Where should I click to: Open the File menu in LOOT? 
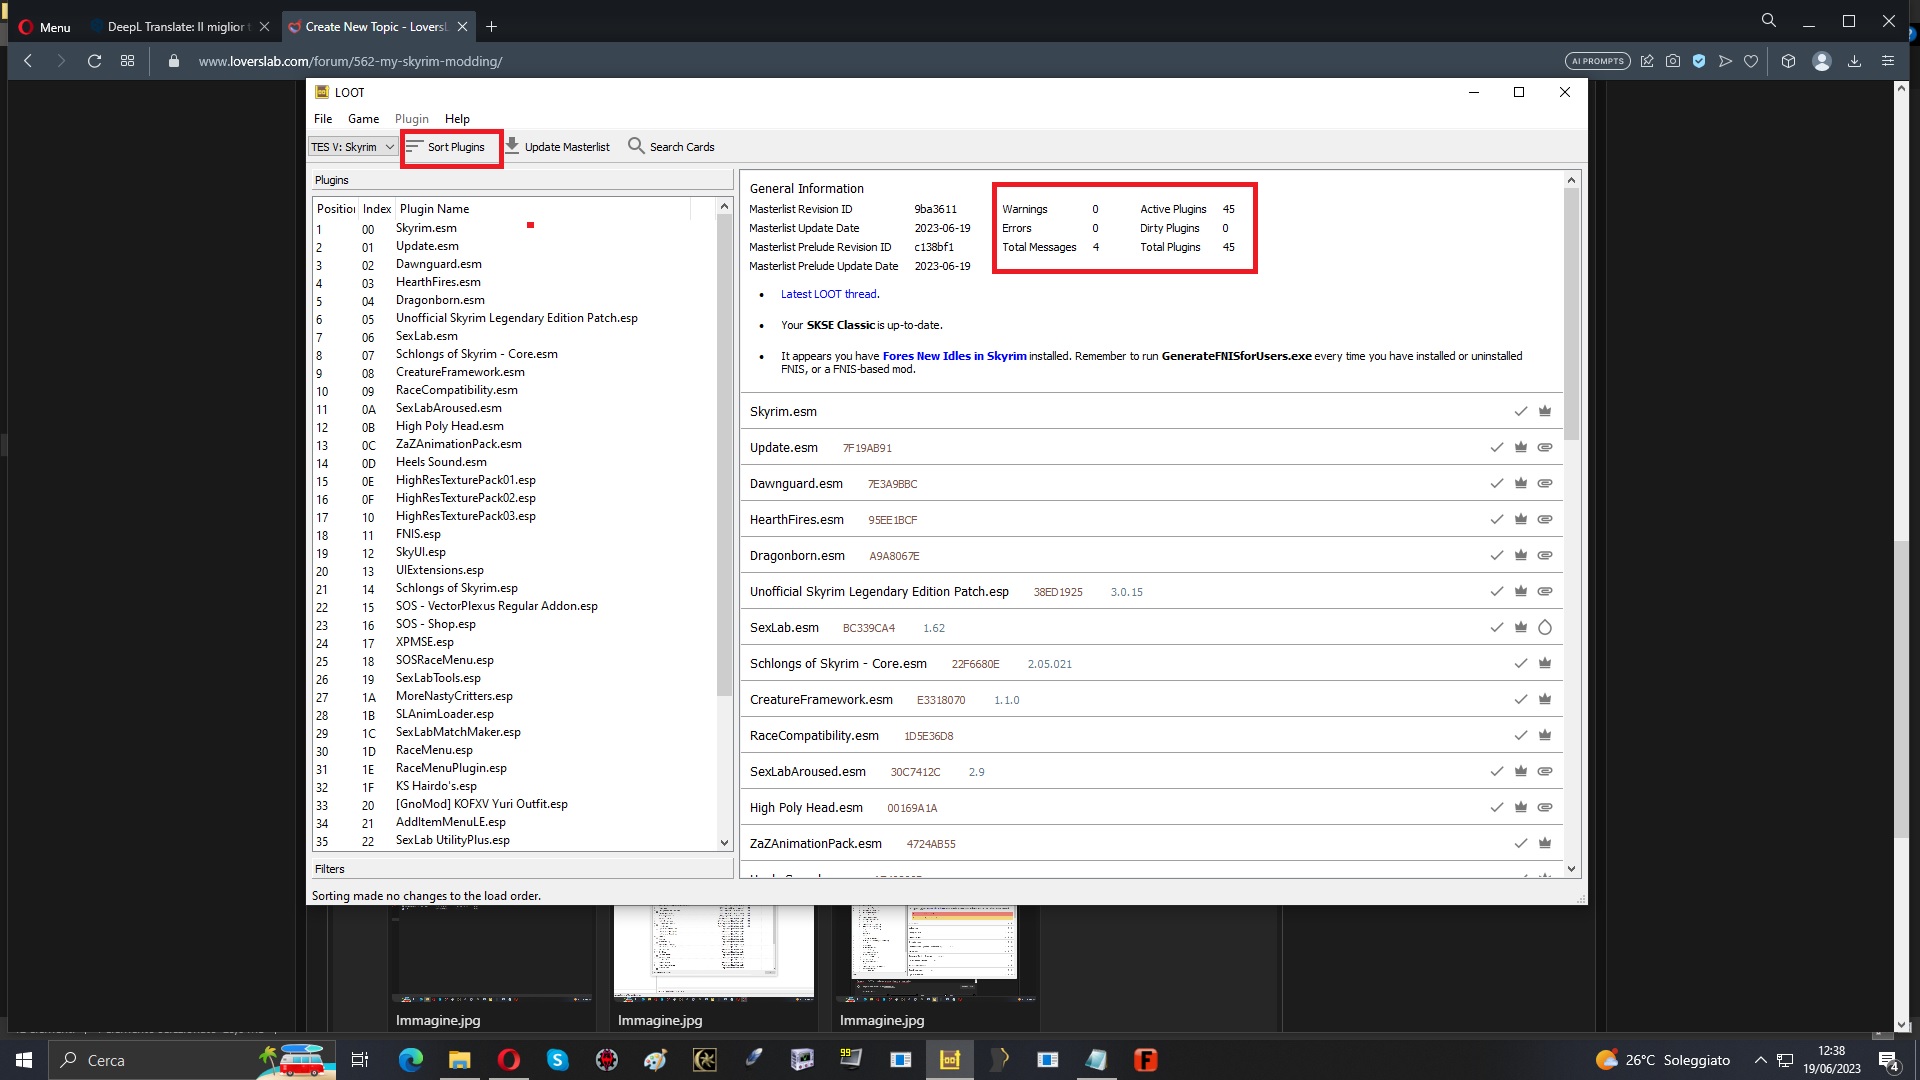(323, 119)
